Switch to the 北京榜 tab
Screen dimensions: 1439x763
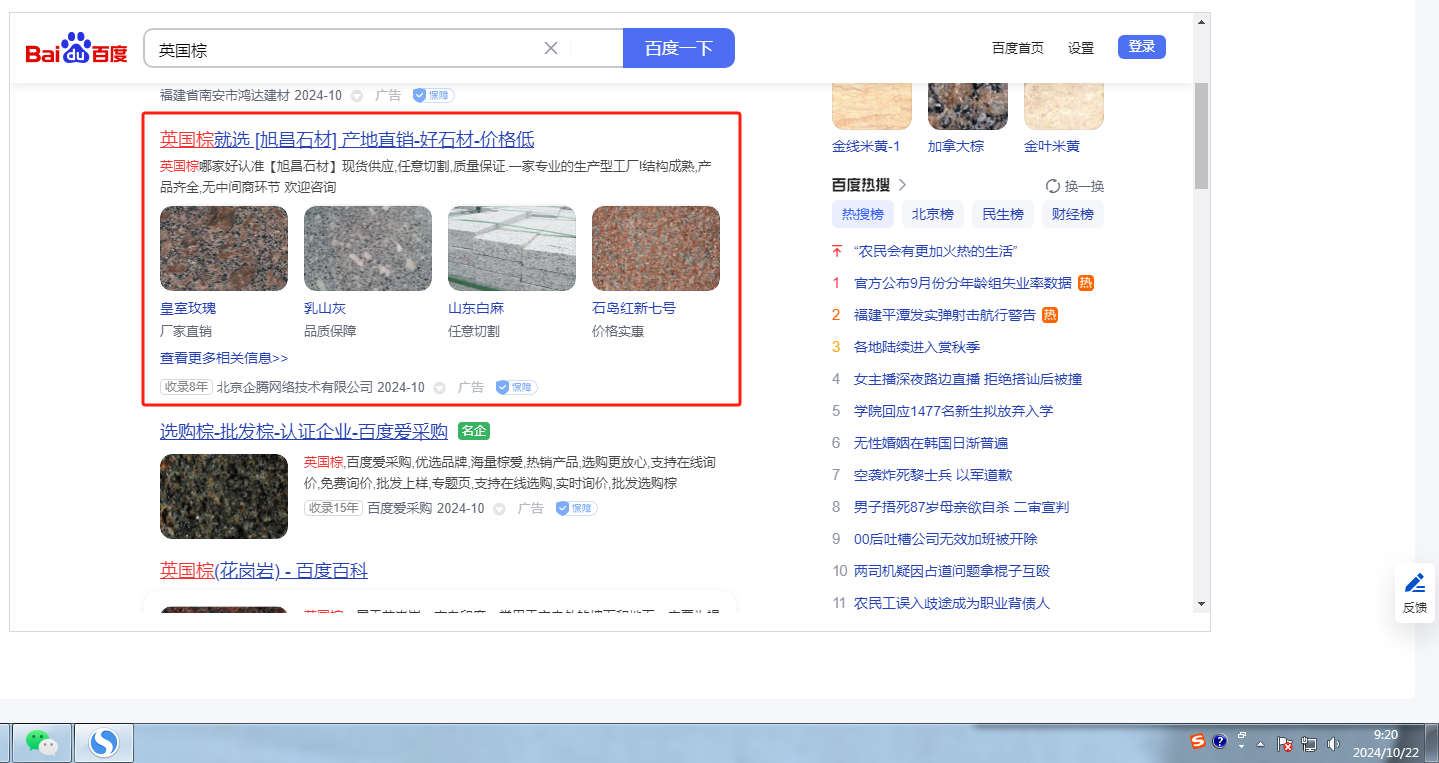933,214
